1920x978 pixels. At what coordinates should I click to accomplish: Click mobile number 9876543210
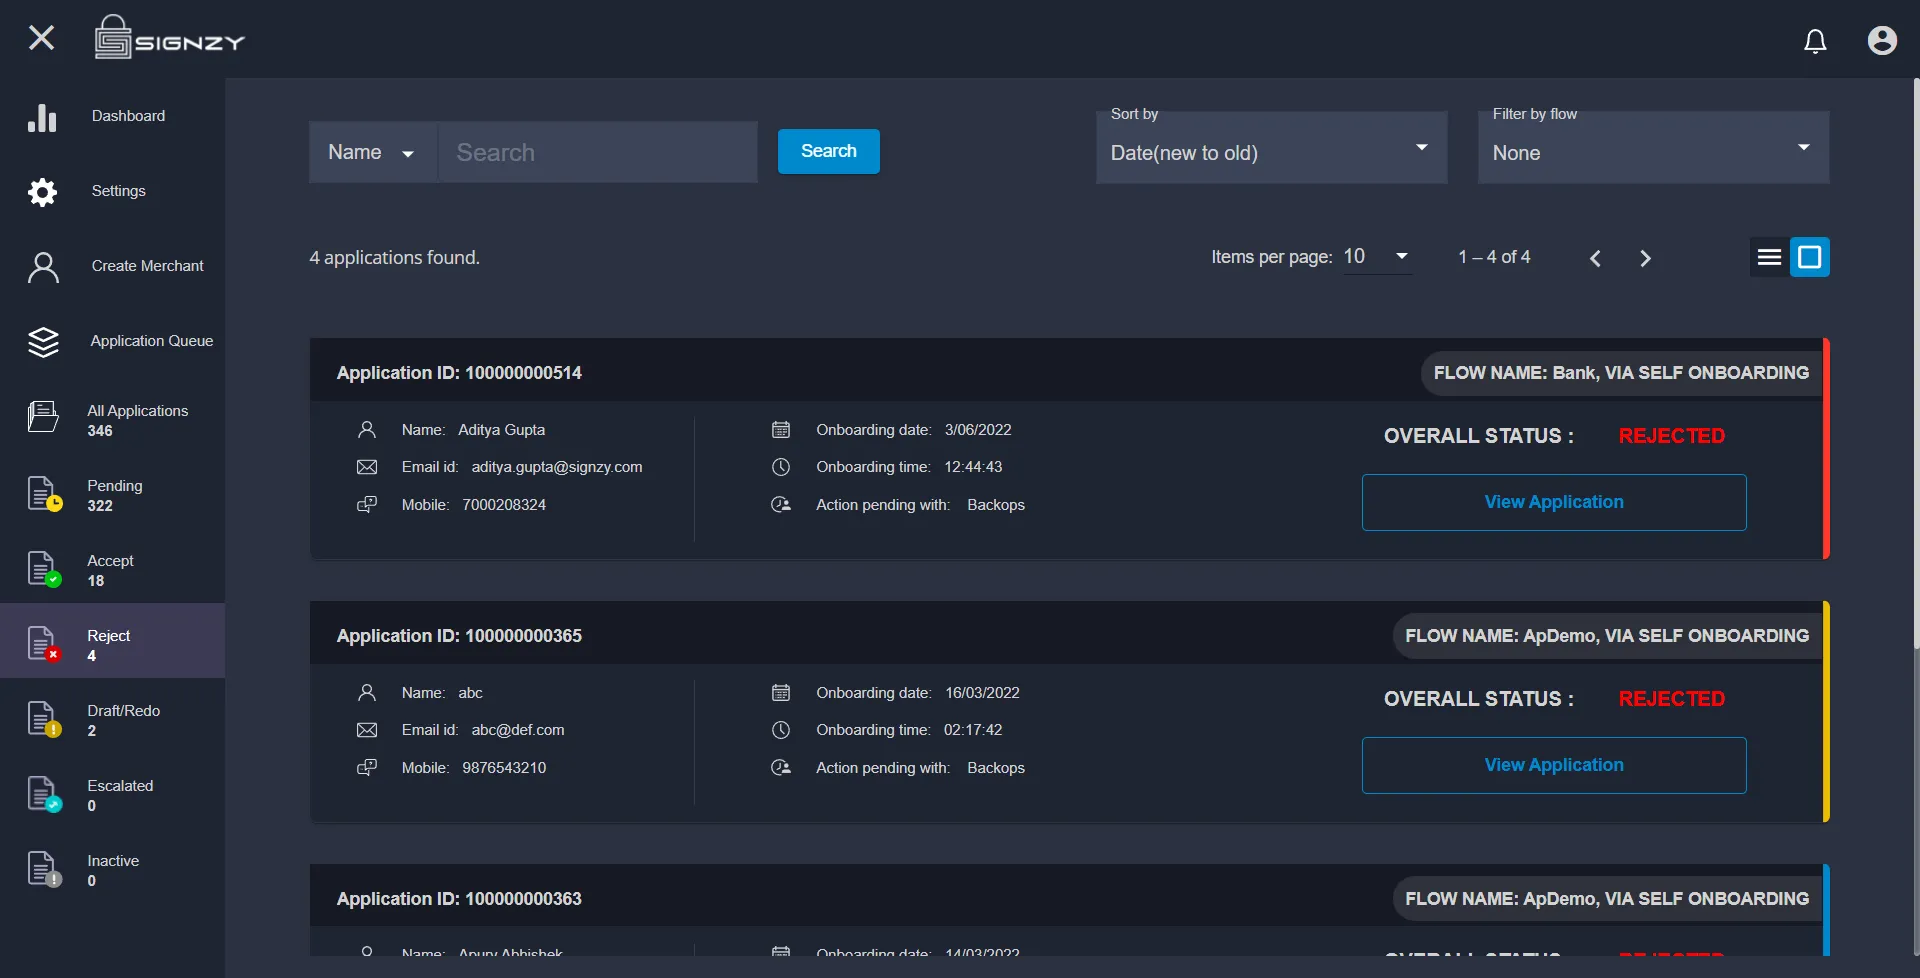504,768
